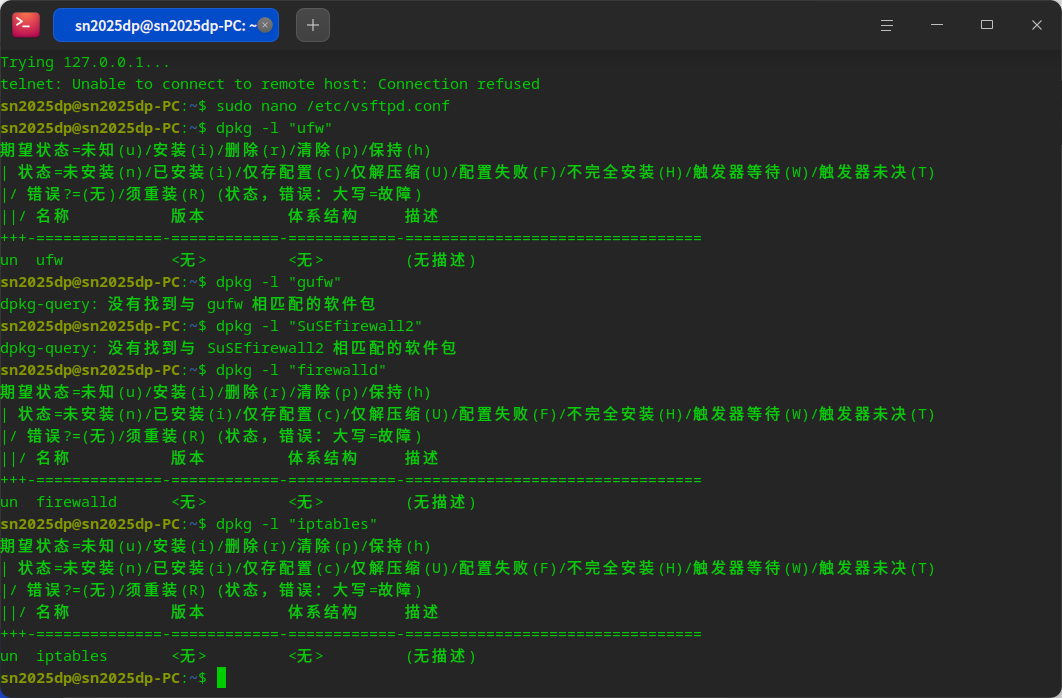Click the 'Connection refused' telnet error line
This screenshot has width=1062, height=698.
coord(270,84)
